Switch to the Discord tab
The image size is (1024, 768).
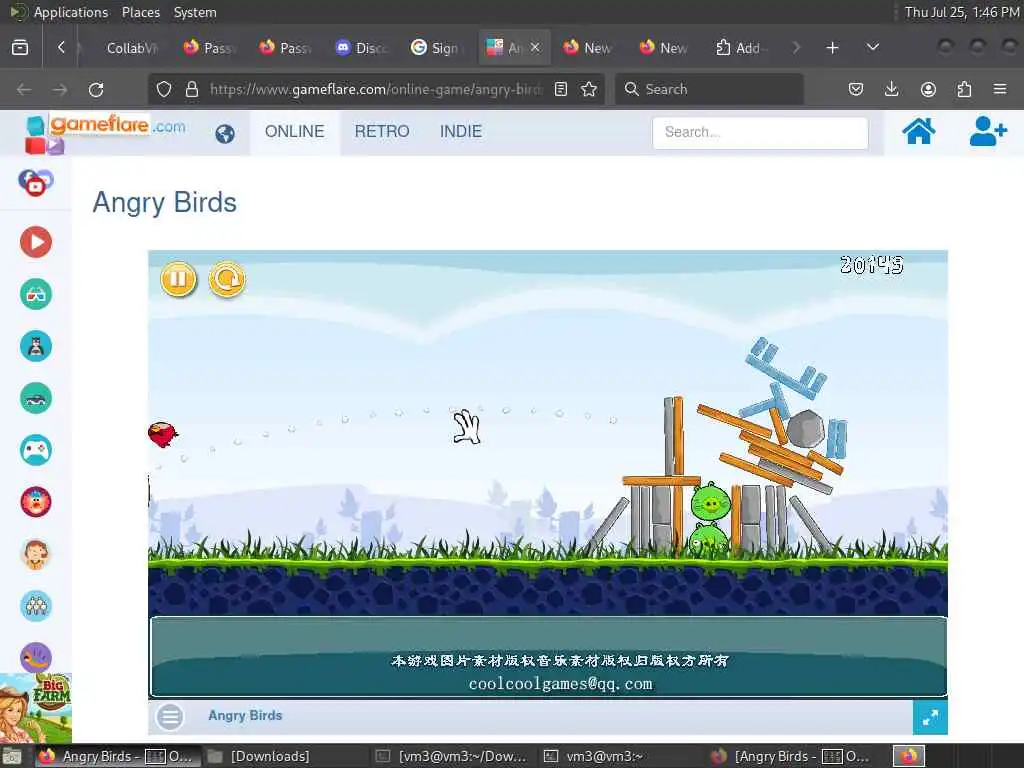click(x=362, y=48)
